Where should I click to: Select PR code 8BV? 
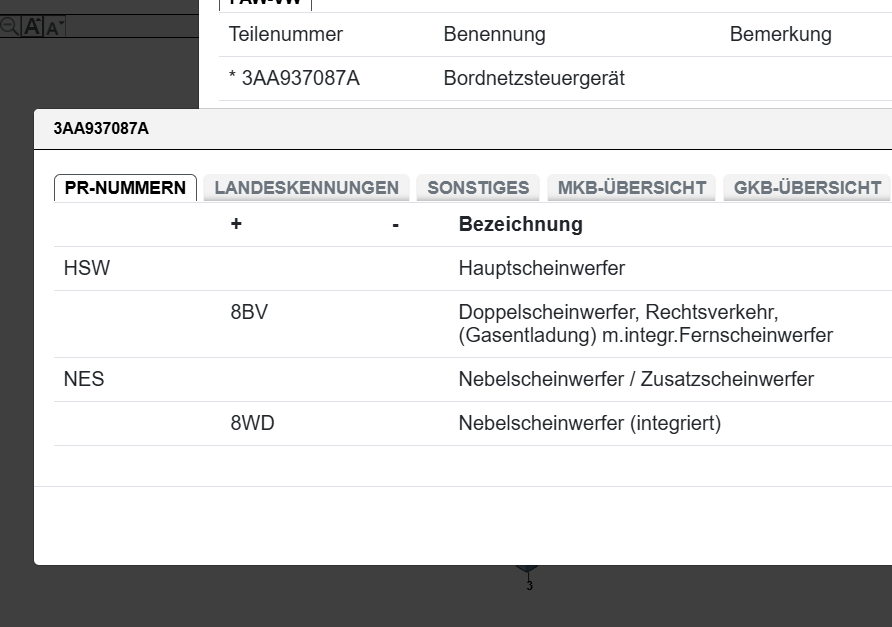coord(249,312)
